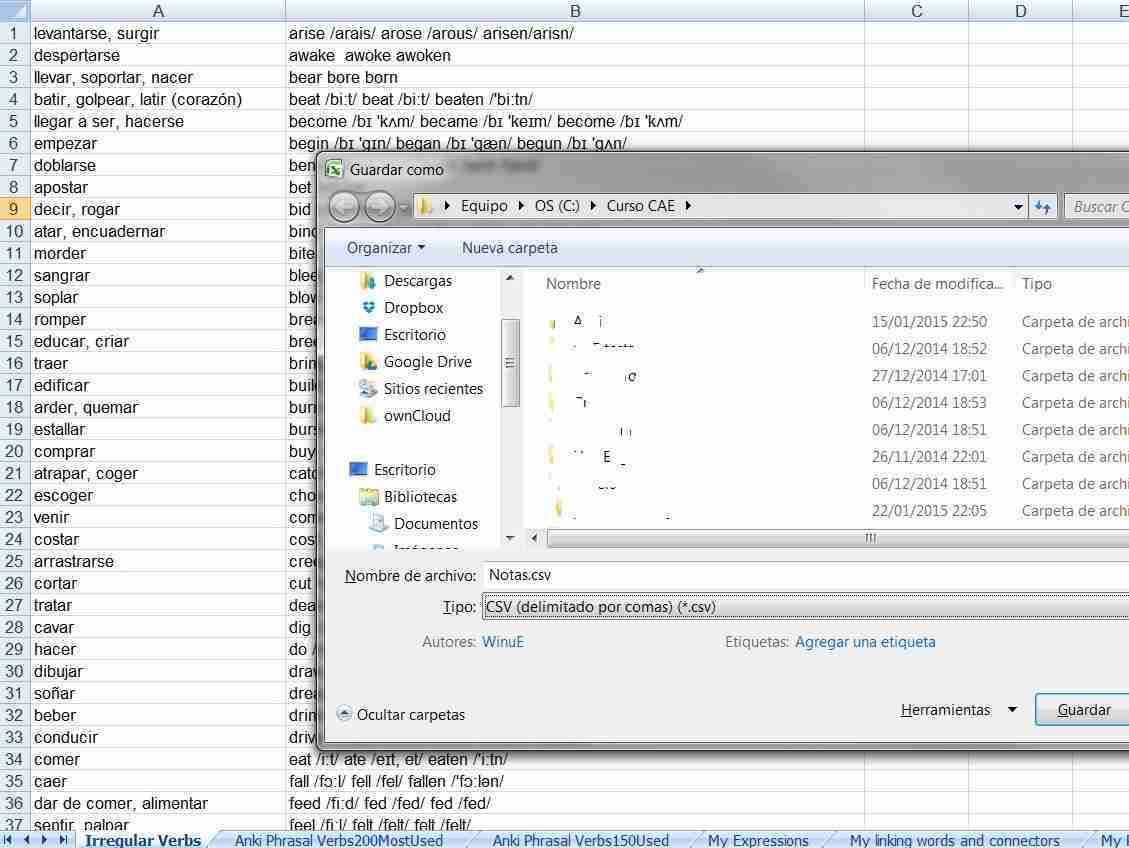Select Sitios recientes in the navigation pane

tap(433, 389)
